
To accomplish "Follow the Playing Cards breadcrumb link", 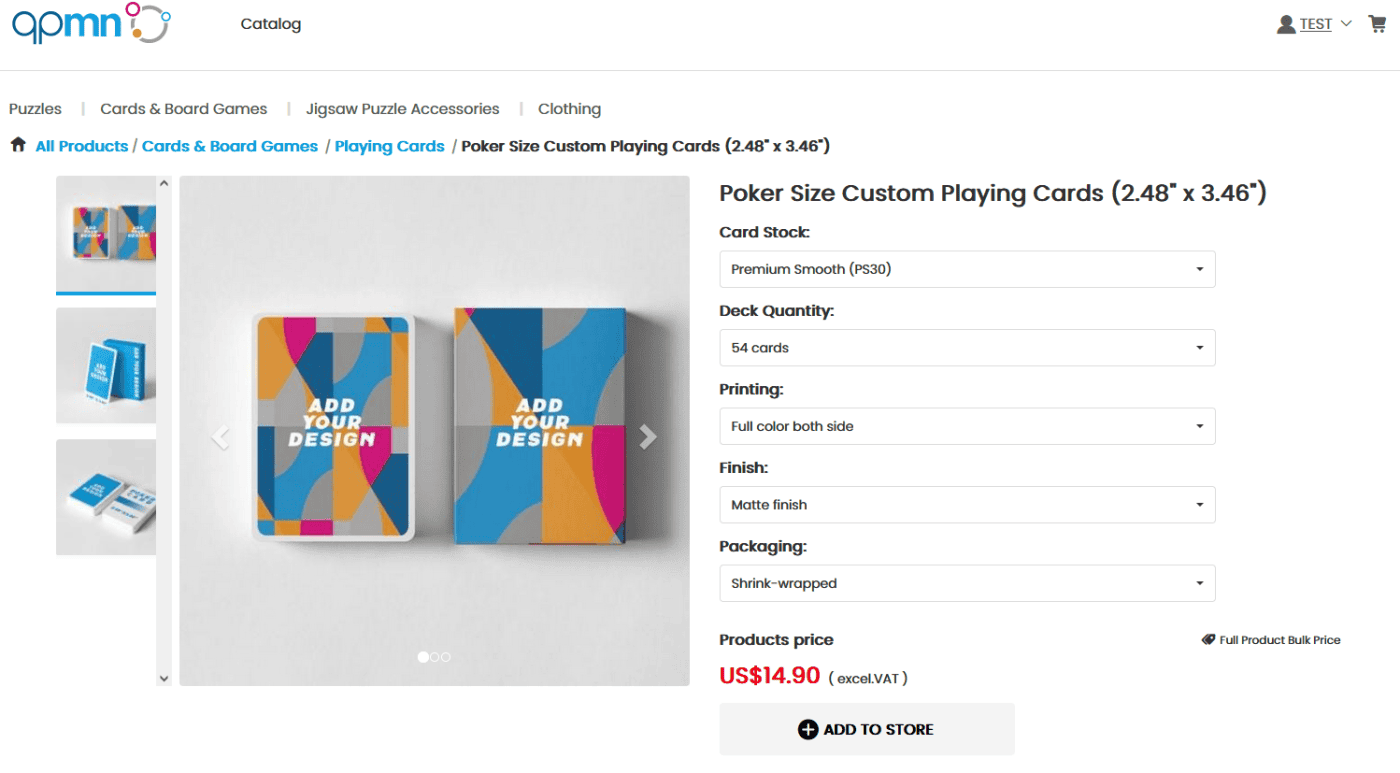I will tap(389, 146).
